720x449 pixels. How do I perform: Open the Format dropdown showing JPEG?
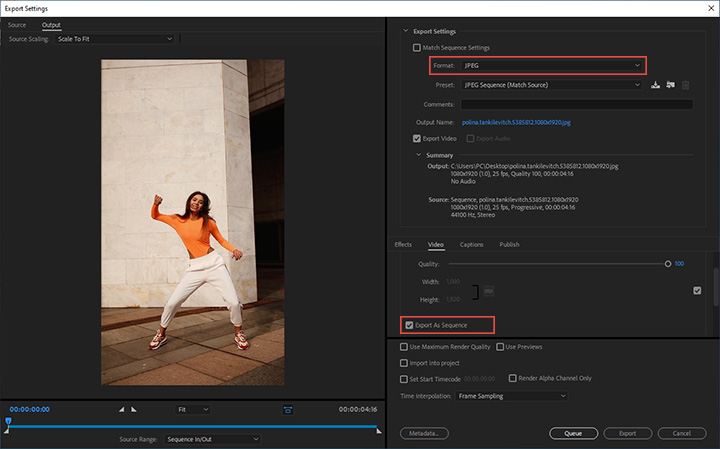[551, 66]
